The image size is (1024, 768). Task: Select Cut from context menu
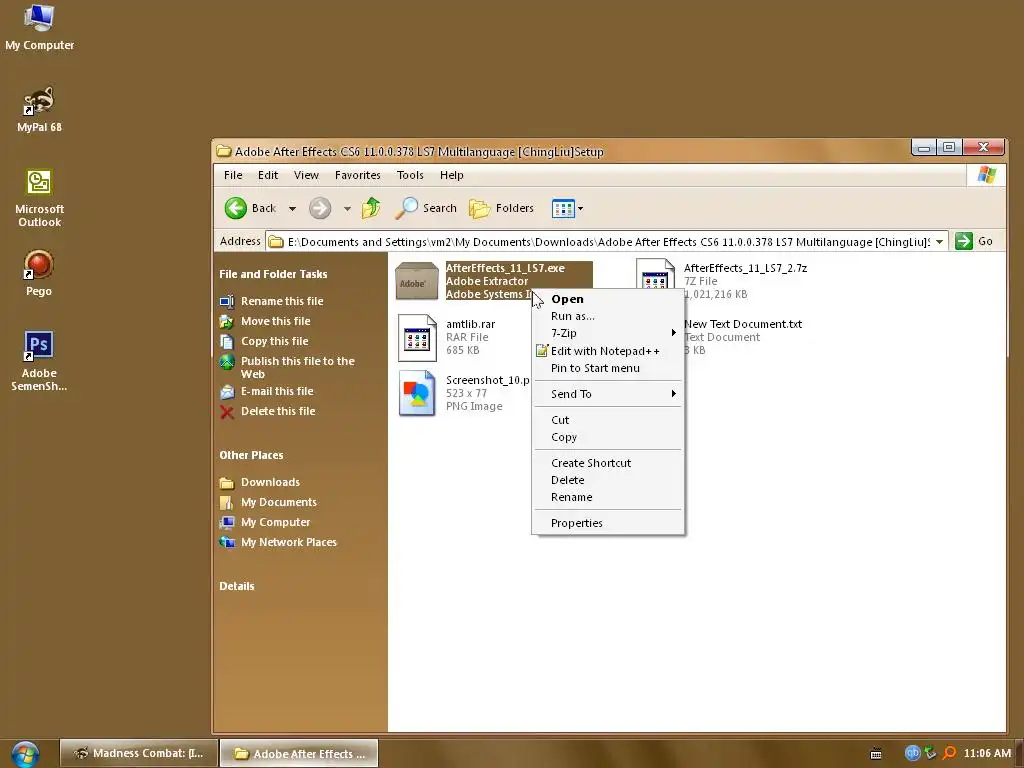point(607,420)
